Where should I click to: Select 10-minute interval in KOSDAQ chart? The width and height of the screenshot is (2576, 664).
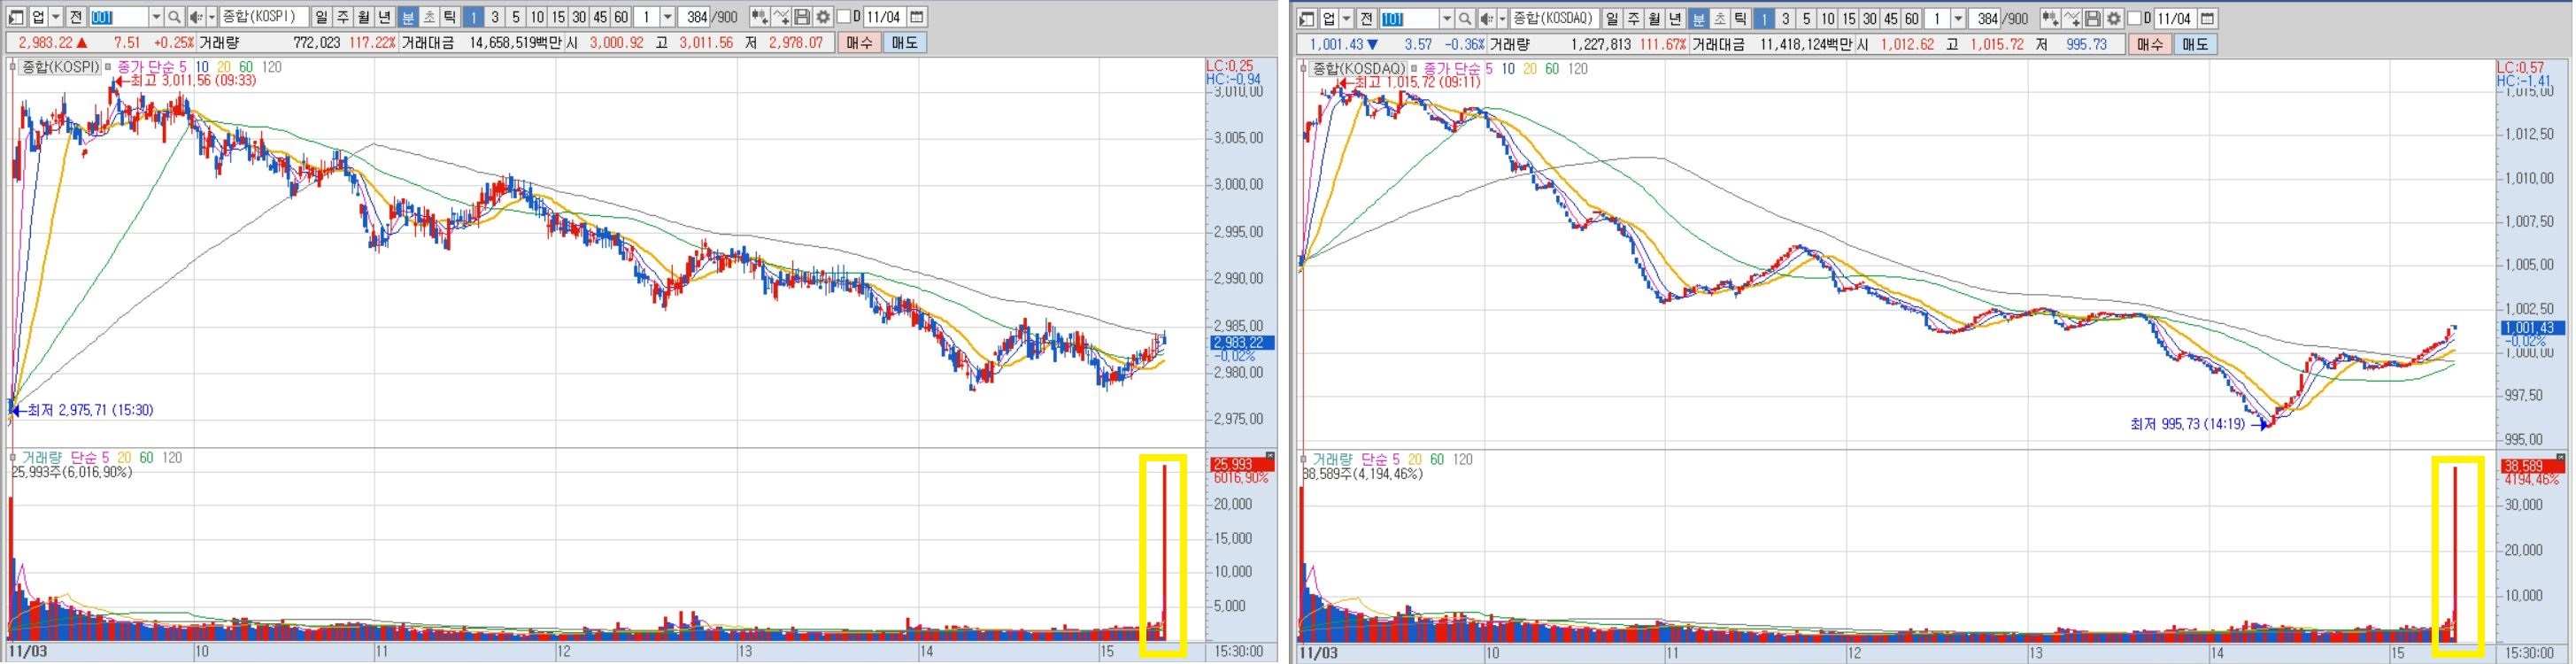[x=1828, y=18]
